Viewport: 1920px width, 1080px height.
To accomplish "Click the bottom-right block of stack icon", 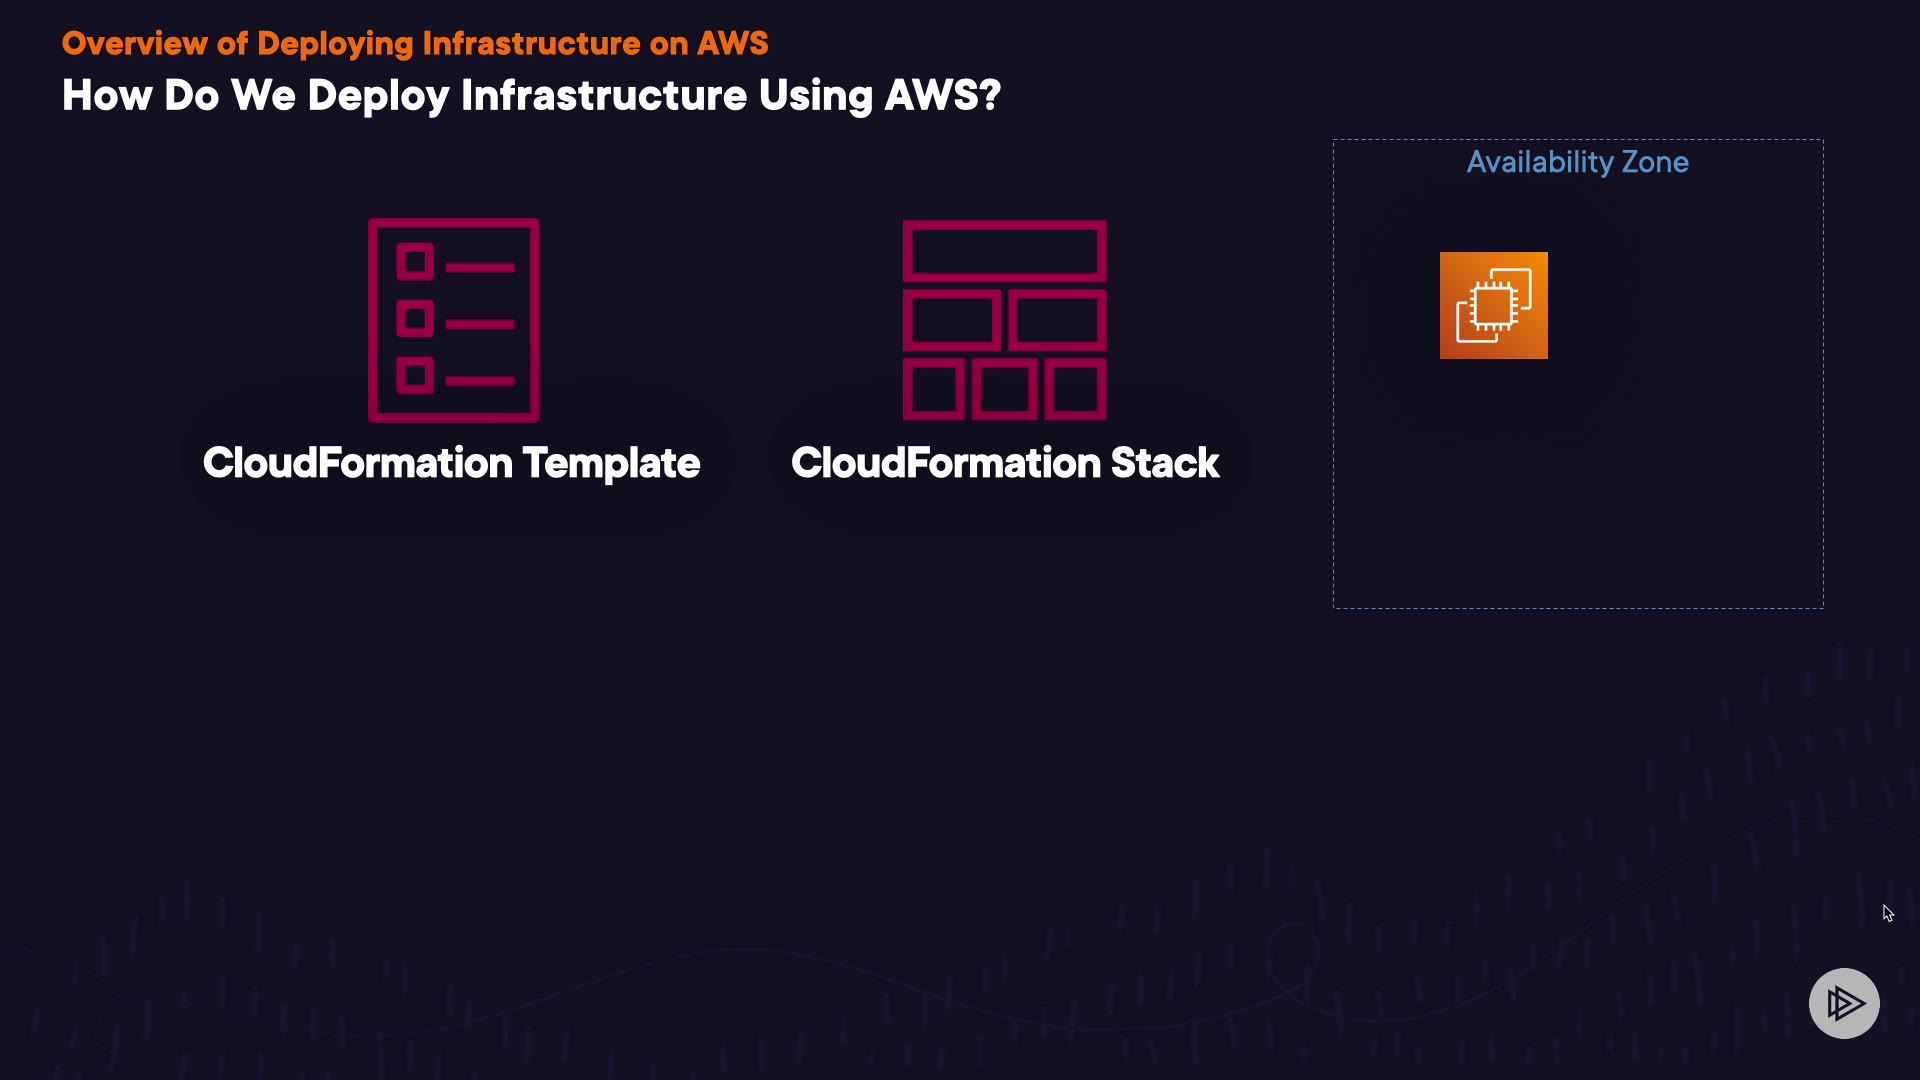I will click(x=1075, y=389).
